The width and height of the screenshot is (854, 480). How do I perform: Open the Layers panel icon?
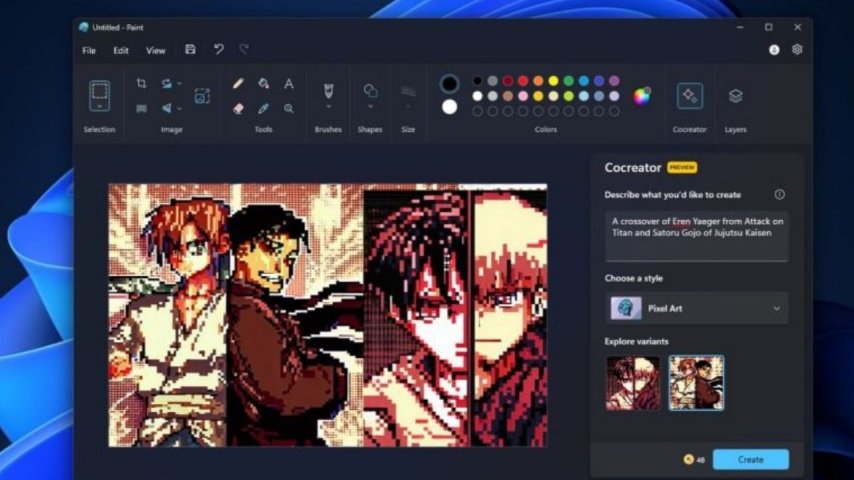pyautogui.click(x=735, y=96)
